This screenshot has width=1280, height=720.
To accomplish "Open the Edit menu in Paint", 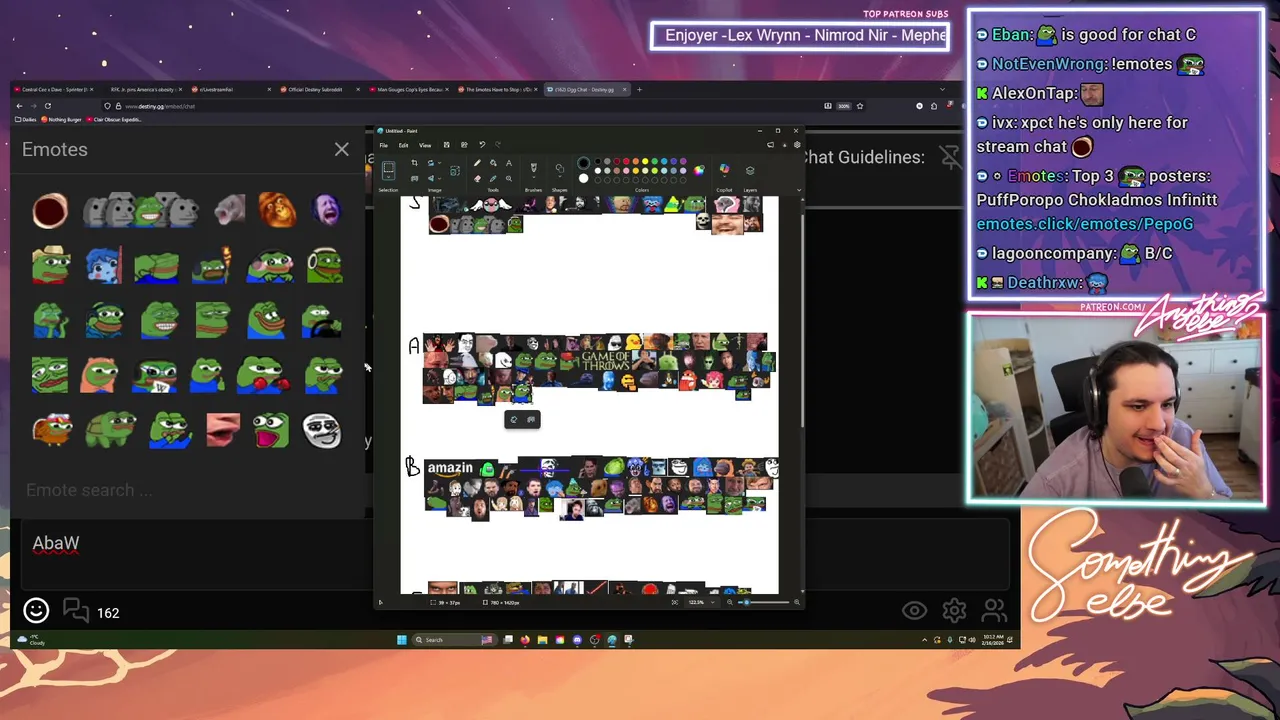I will [403, 145].
